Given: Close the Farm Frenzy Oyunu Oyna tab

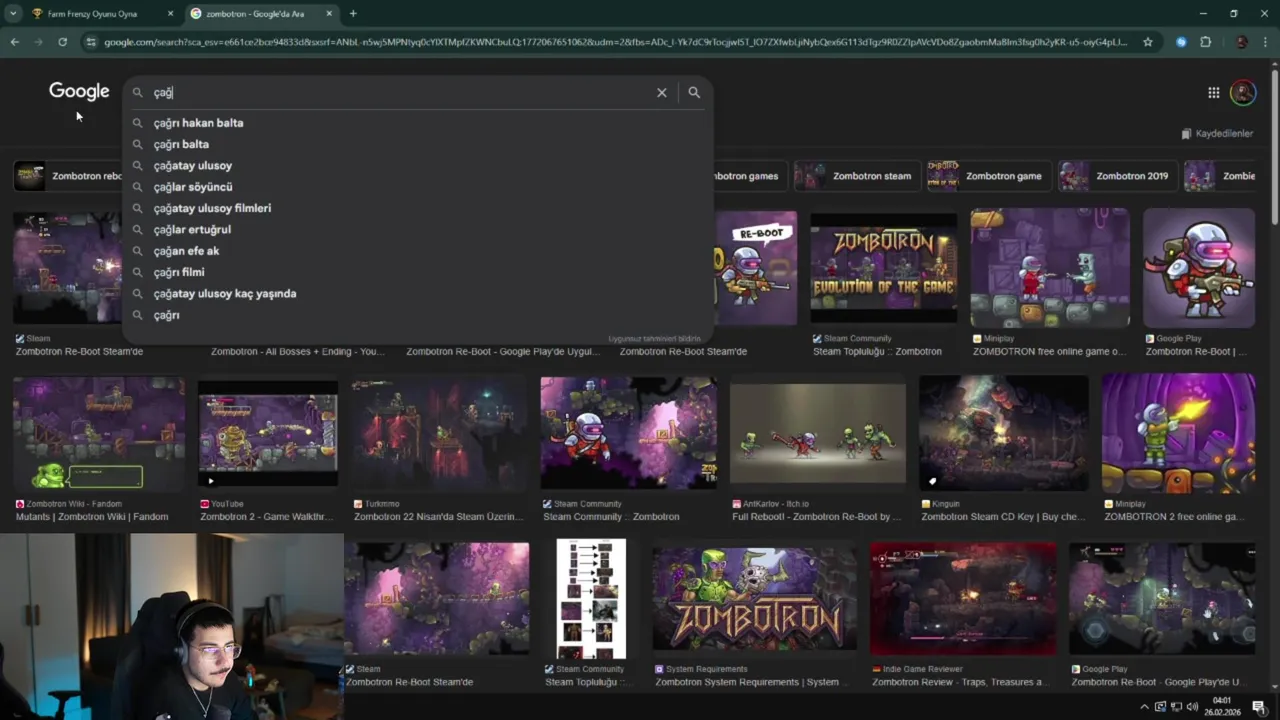Looking at the screenshot, I should tap(170, 14).
